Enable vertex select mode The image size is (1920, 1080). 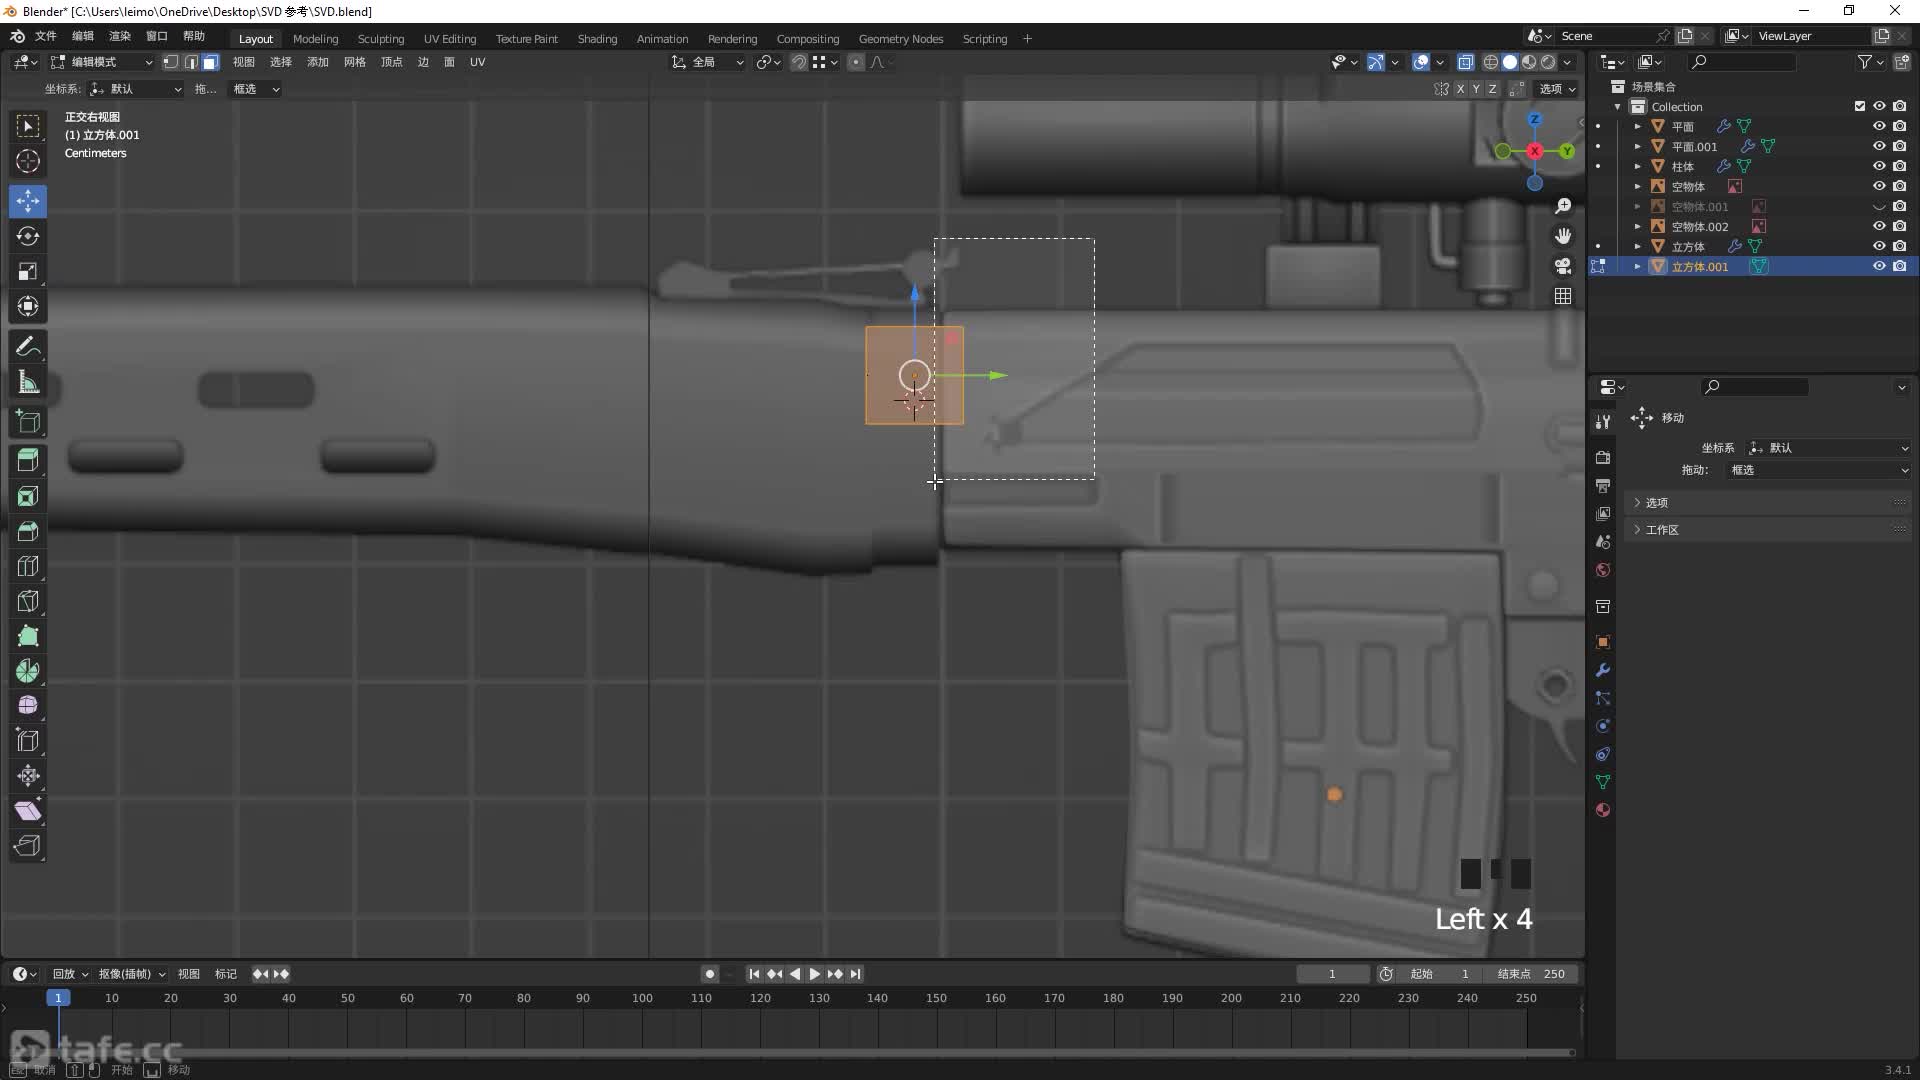click(x=171, y=62)
